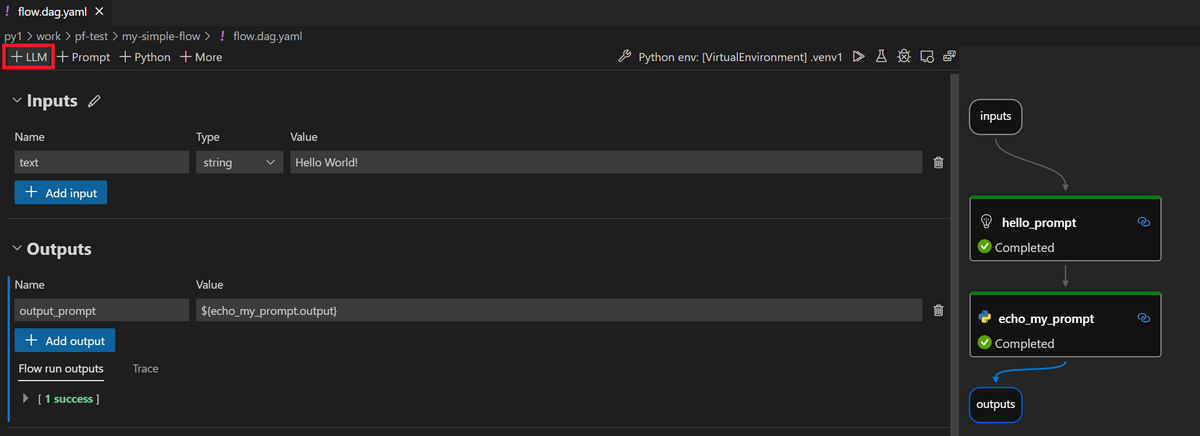Select the inputs node in graph
Screen dimensions: 1200x436
pos(996,117)
